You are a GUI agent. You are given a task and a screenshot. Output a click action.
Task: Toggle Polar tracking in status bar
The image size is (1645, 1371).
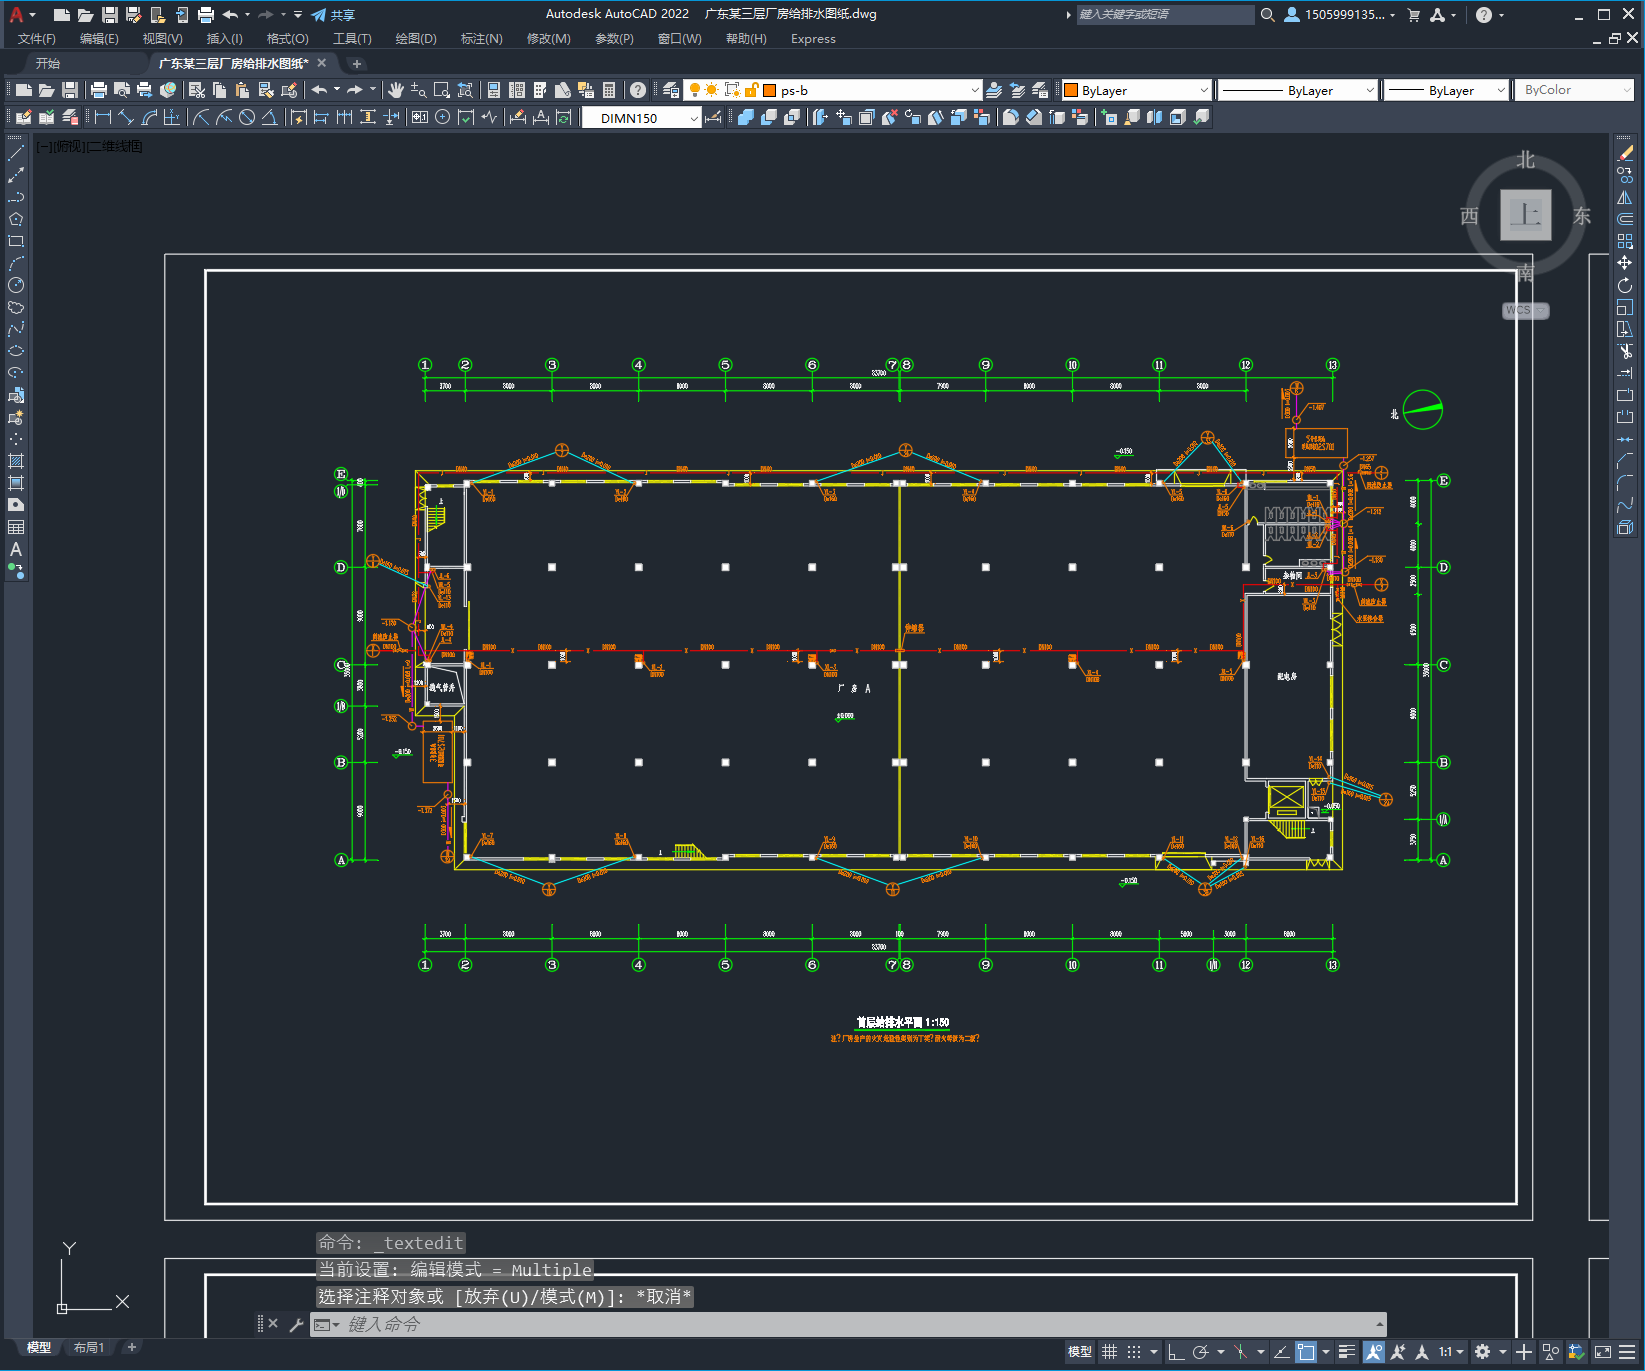[x=1200, y=1352]
